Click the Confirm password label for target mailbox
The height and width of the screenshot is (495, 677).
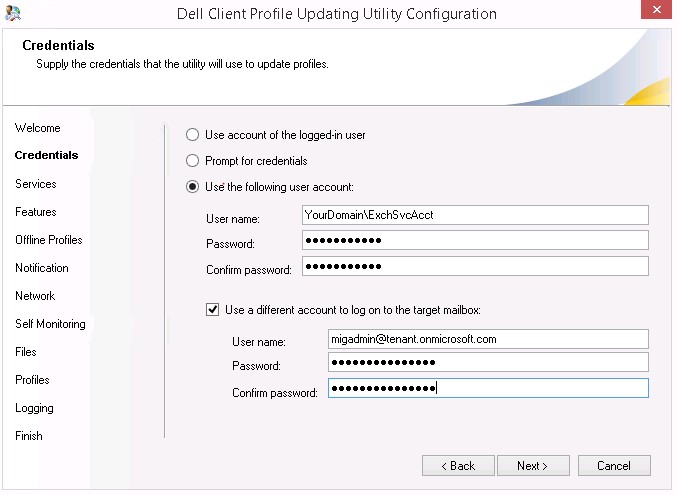pos(275,393)
